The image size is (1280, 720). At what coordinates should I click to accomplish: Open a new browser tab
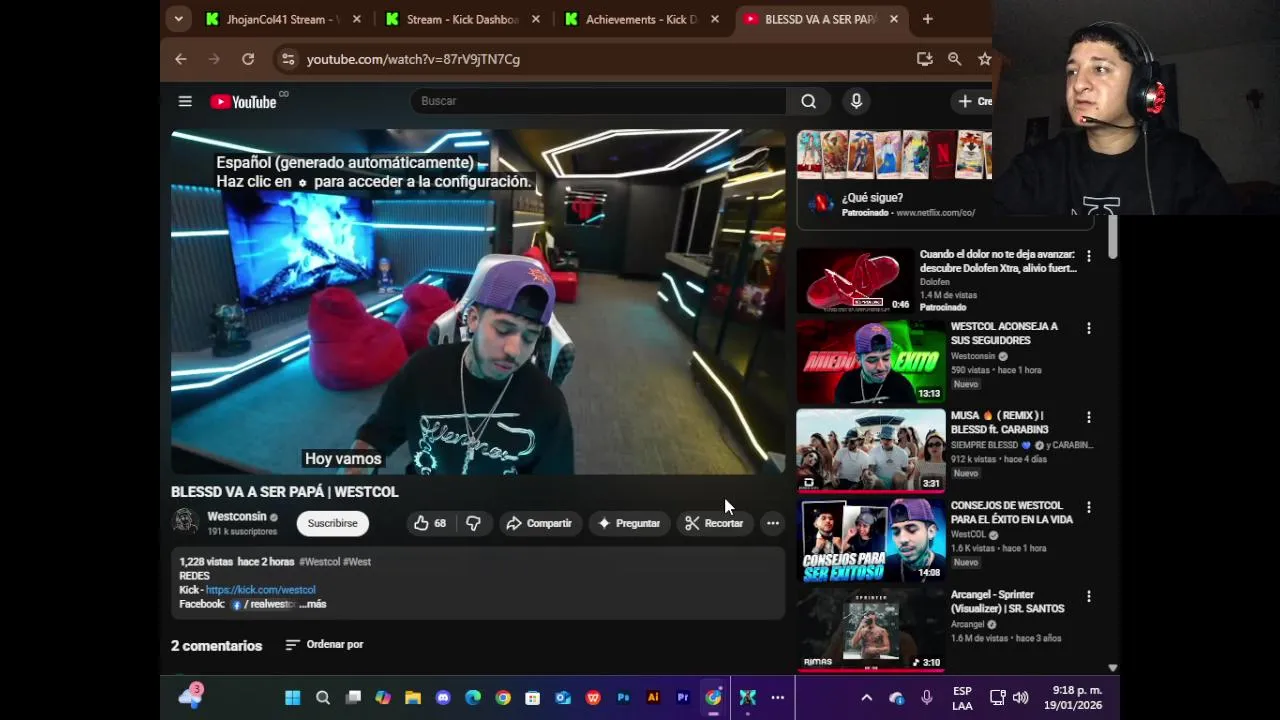[x=928, y=19]
